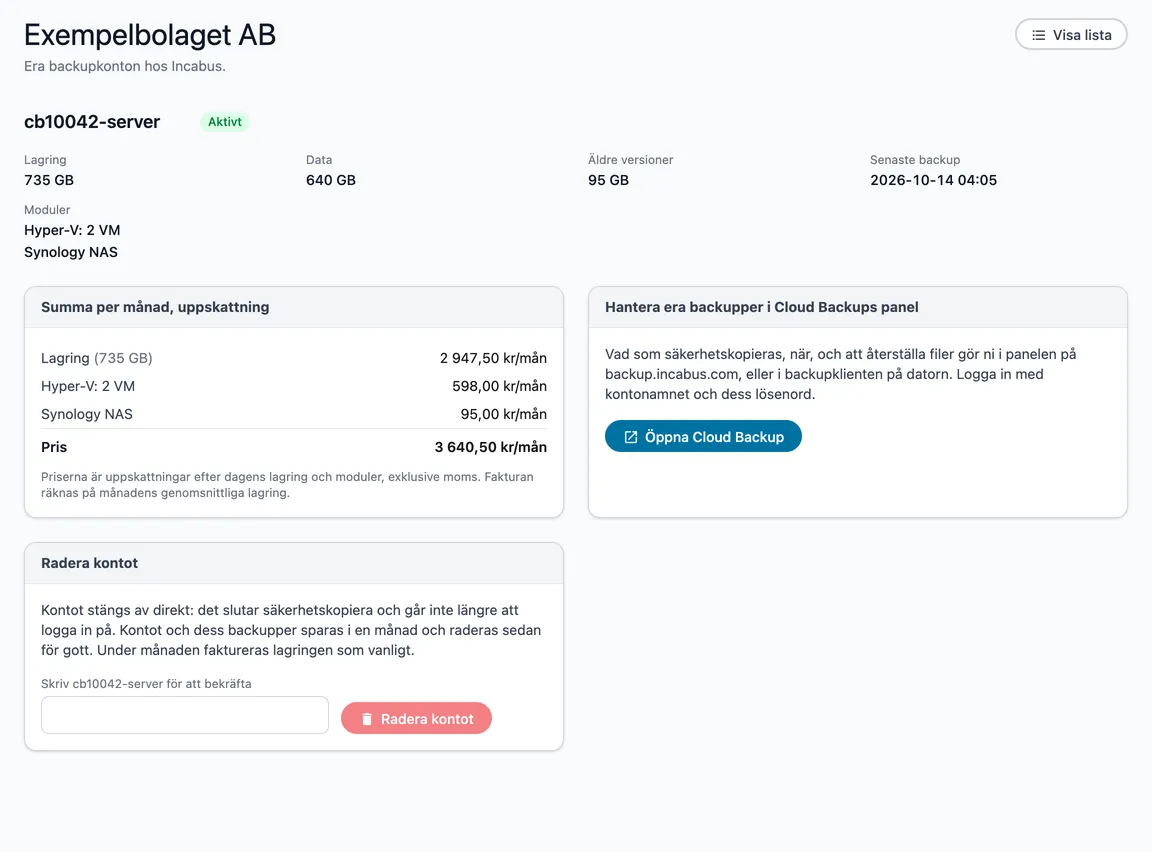Click the Exempelbolaget AB heading
The width and height of the screenshot is (1152, 852).
pos(150,35)
